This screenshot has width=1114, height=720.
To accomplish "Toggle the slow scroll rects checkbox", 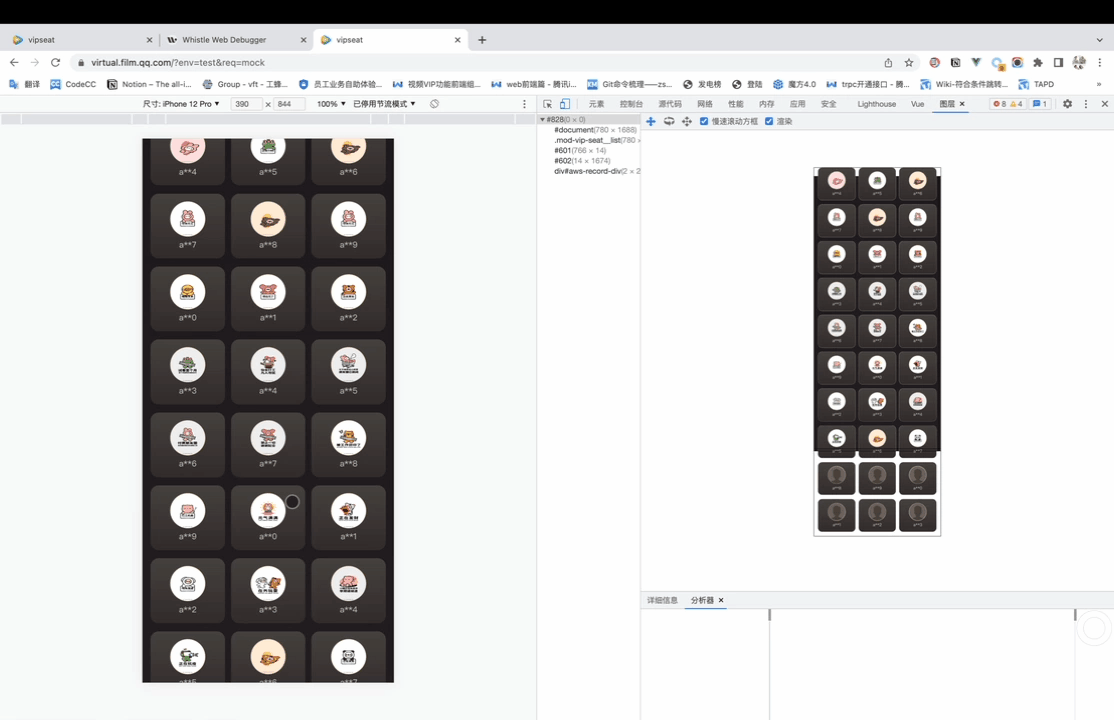I will 704,122.
